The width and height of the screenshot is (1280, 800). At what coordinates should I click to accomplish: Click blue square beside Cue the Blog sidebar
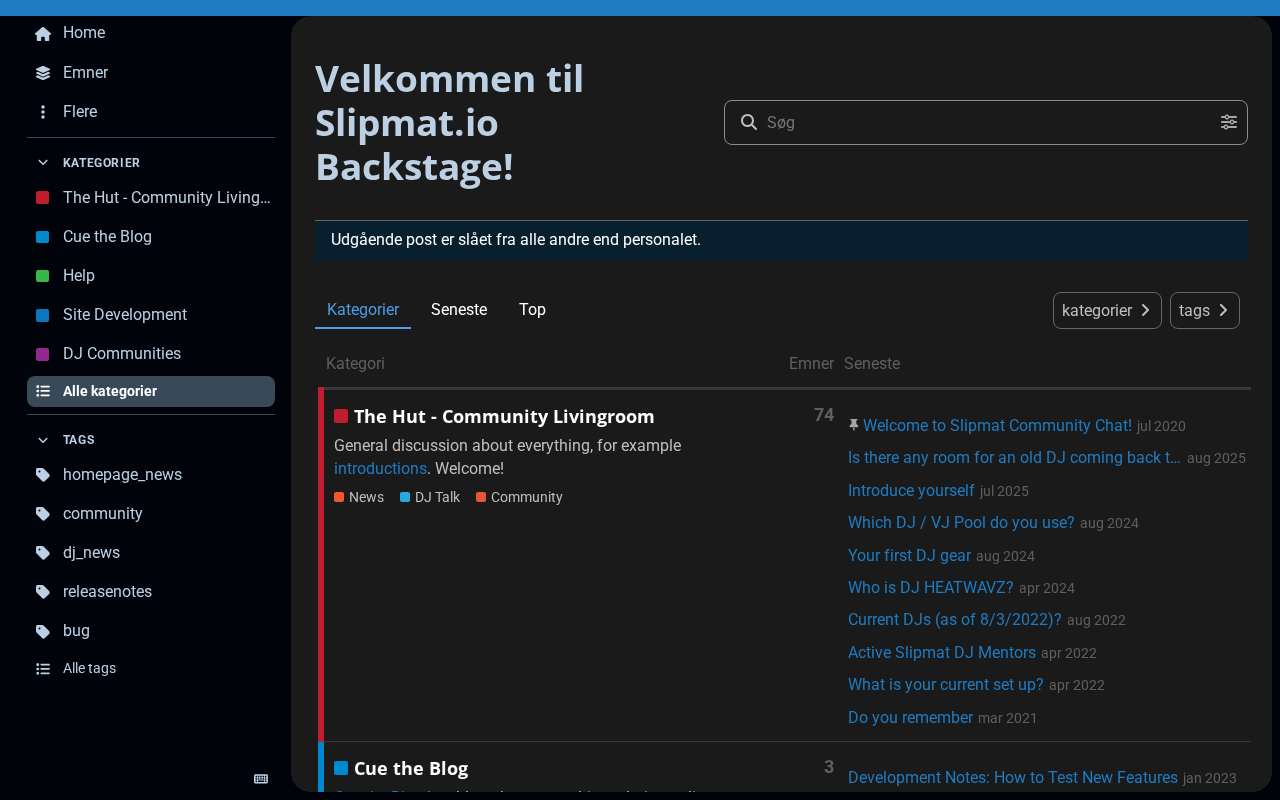tap(42, 237)
